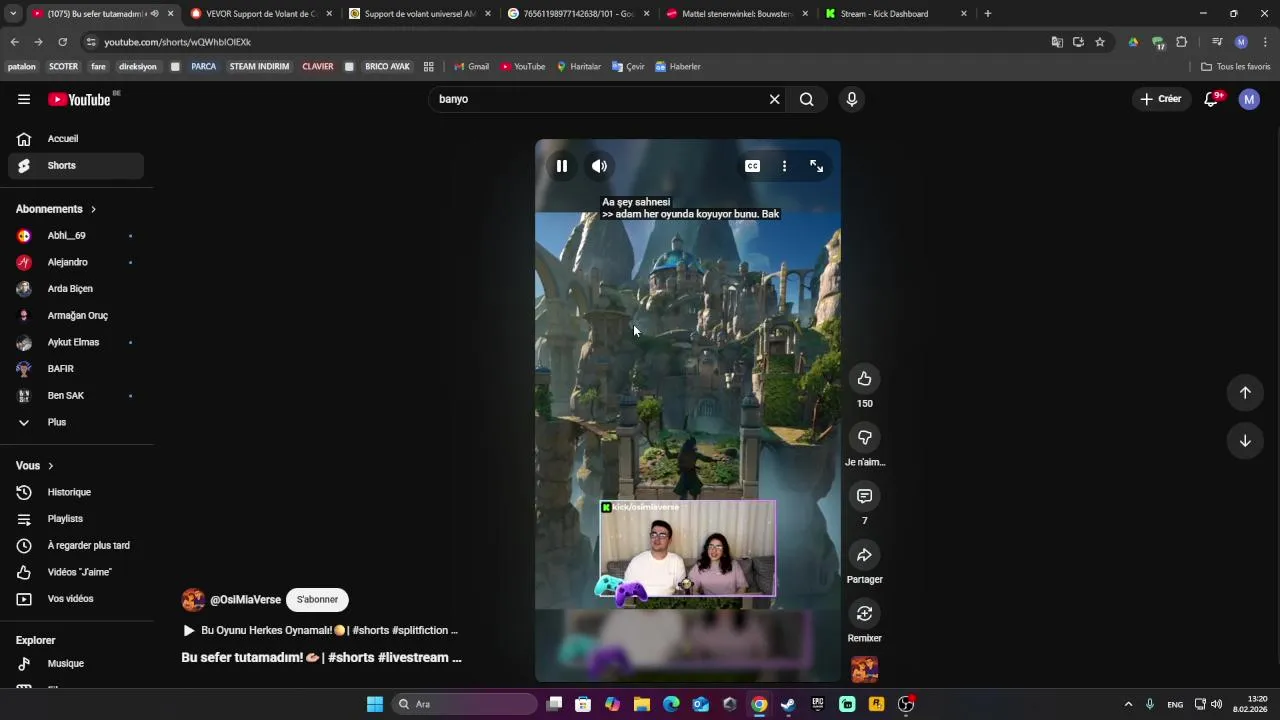1280x720 pixels.
Task: Open the account avatar menu
Action: (x=1249, y=99)
